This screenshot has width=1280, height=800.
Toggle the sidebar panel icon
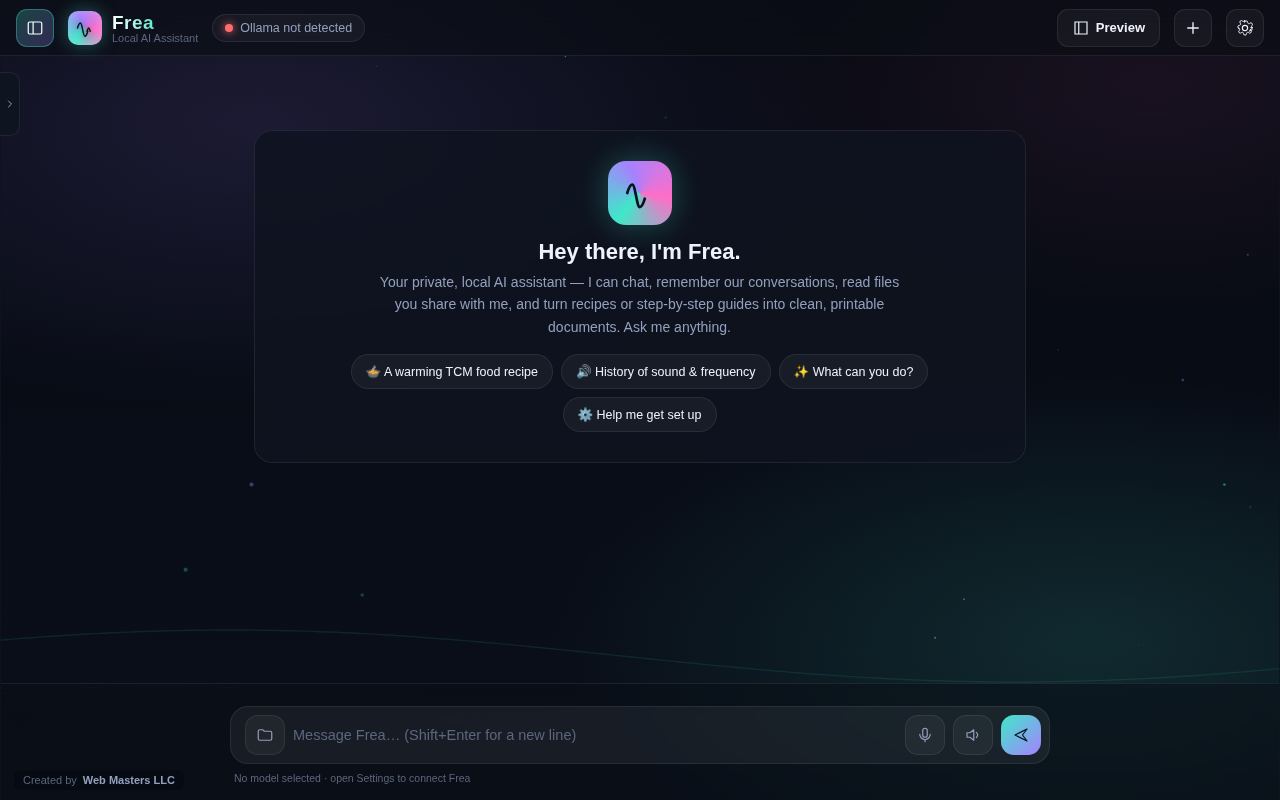[x=35, y=28]
